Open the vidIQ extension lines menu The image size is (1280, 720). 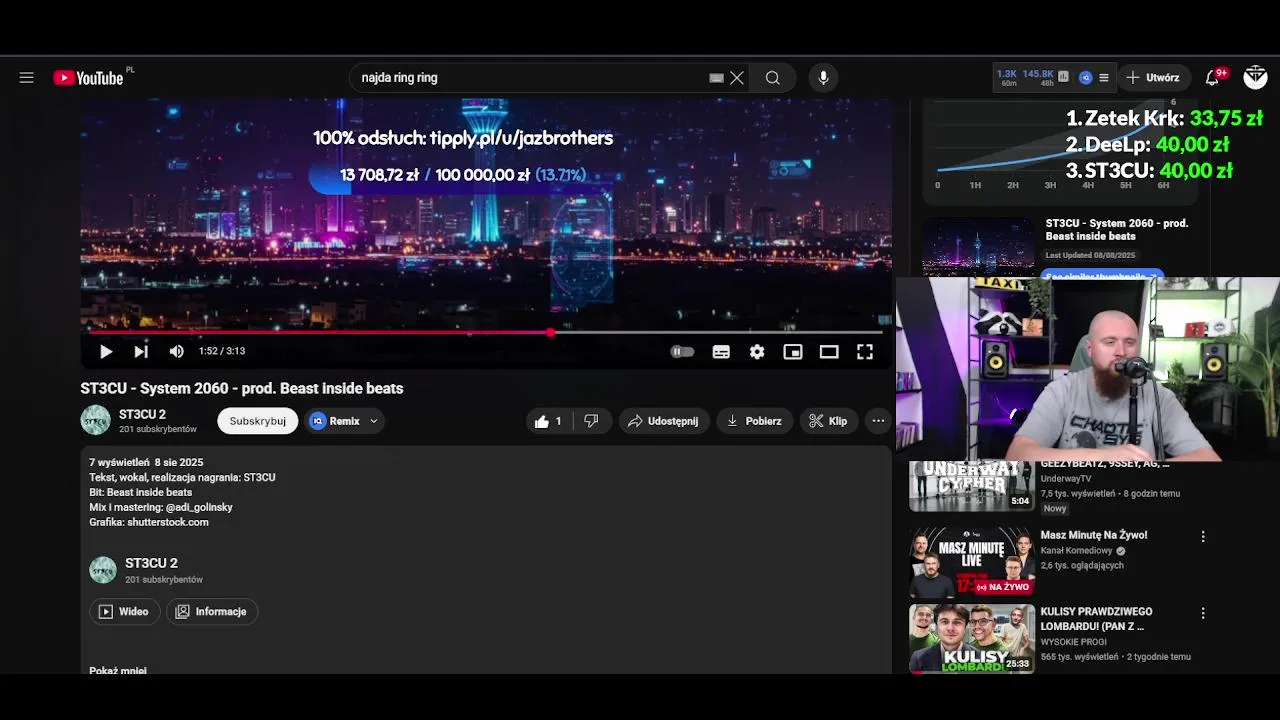pyautogui.click(x=1104, y=77)
